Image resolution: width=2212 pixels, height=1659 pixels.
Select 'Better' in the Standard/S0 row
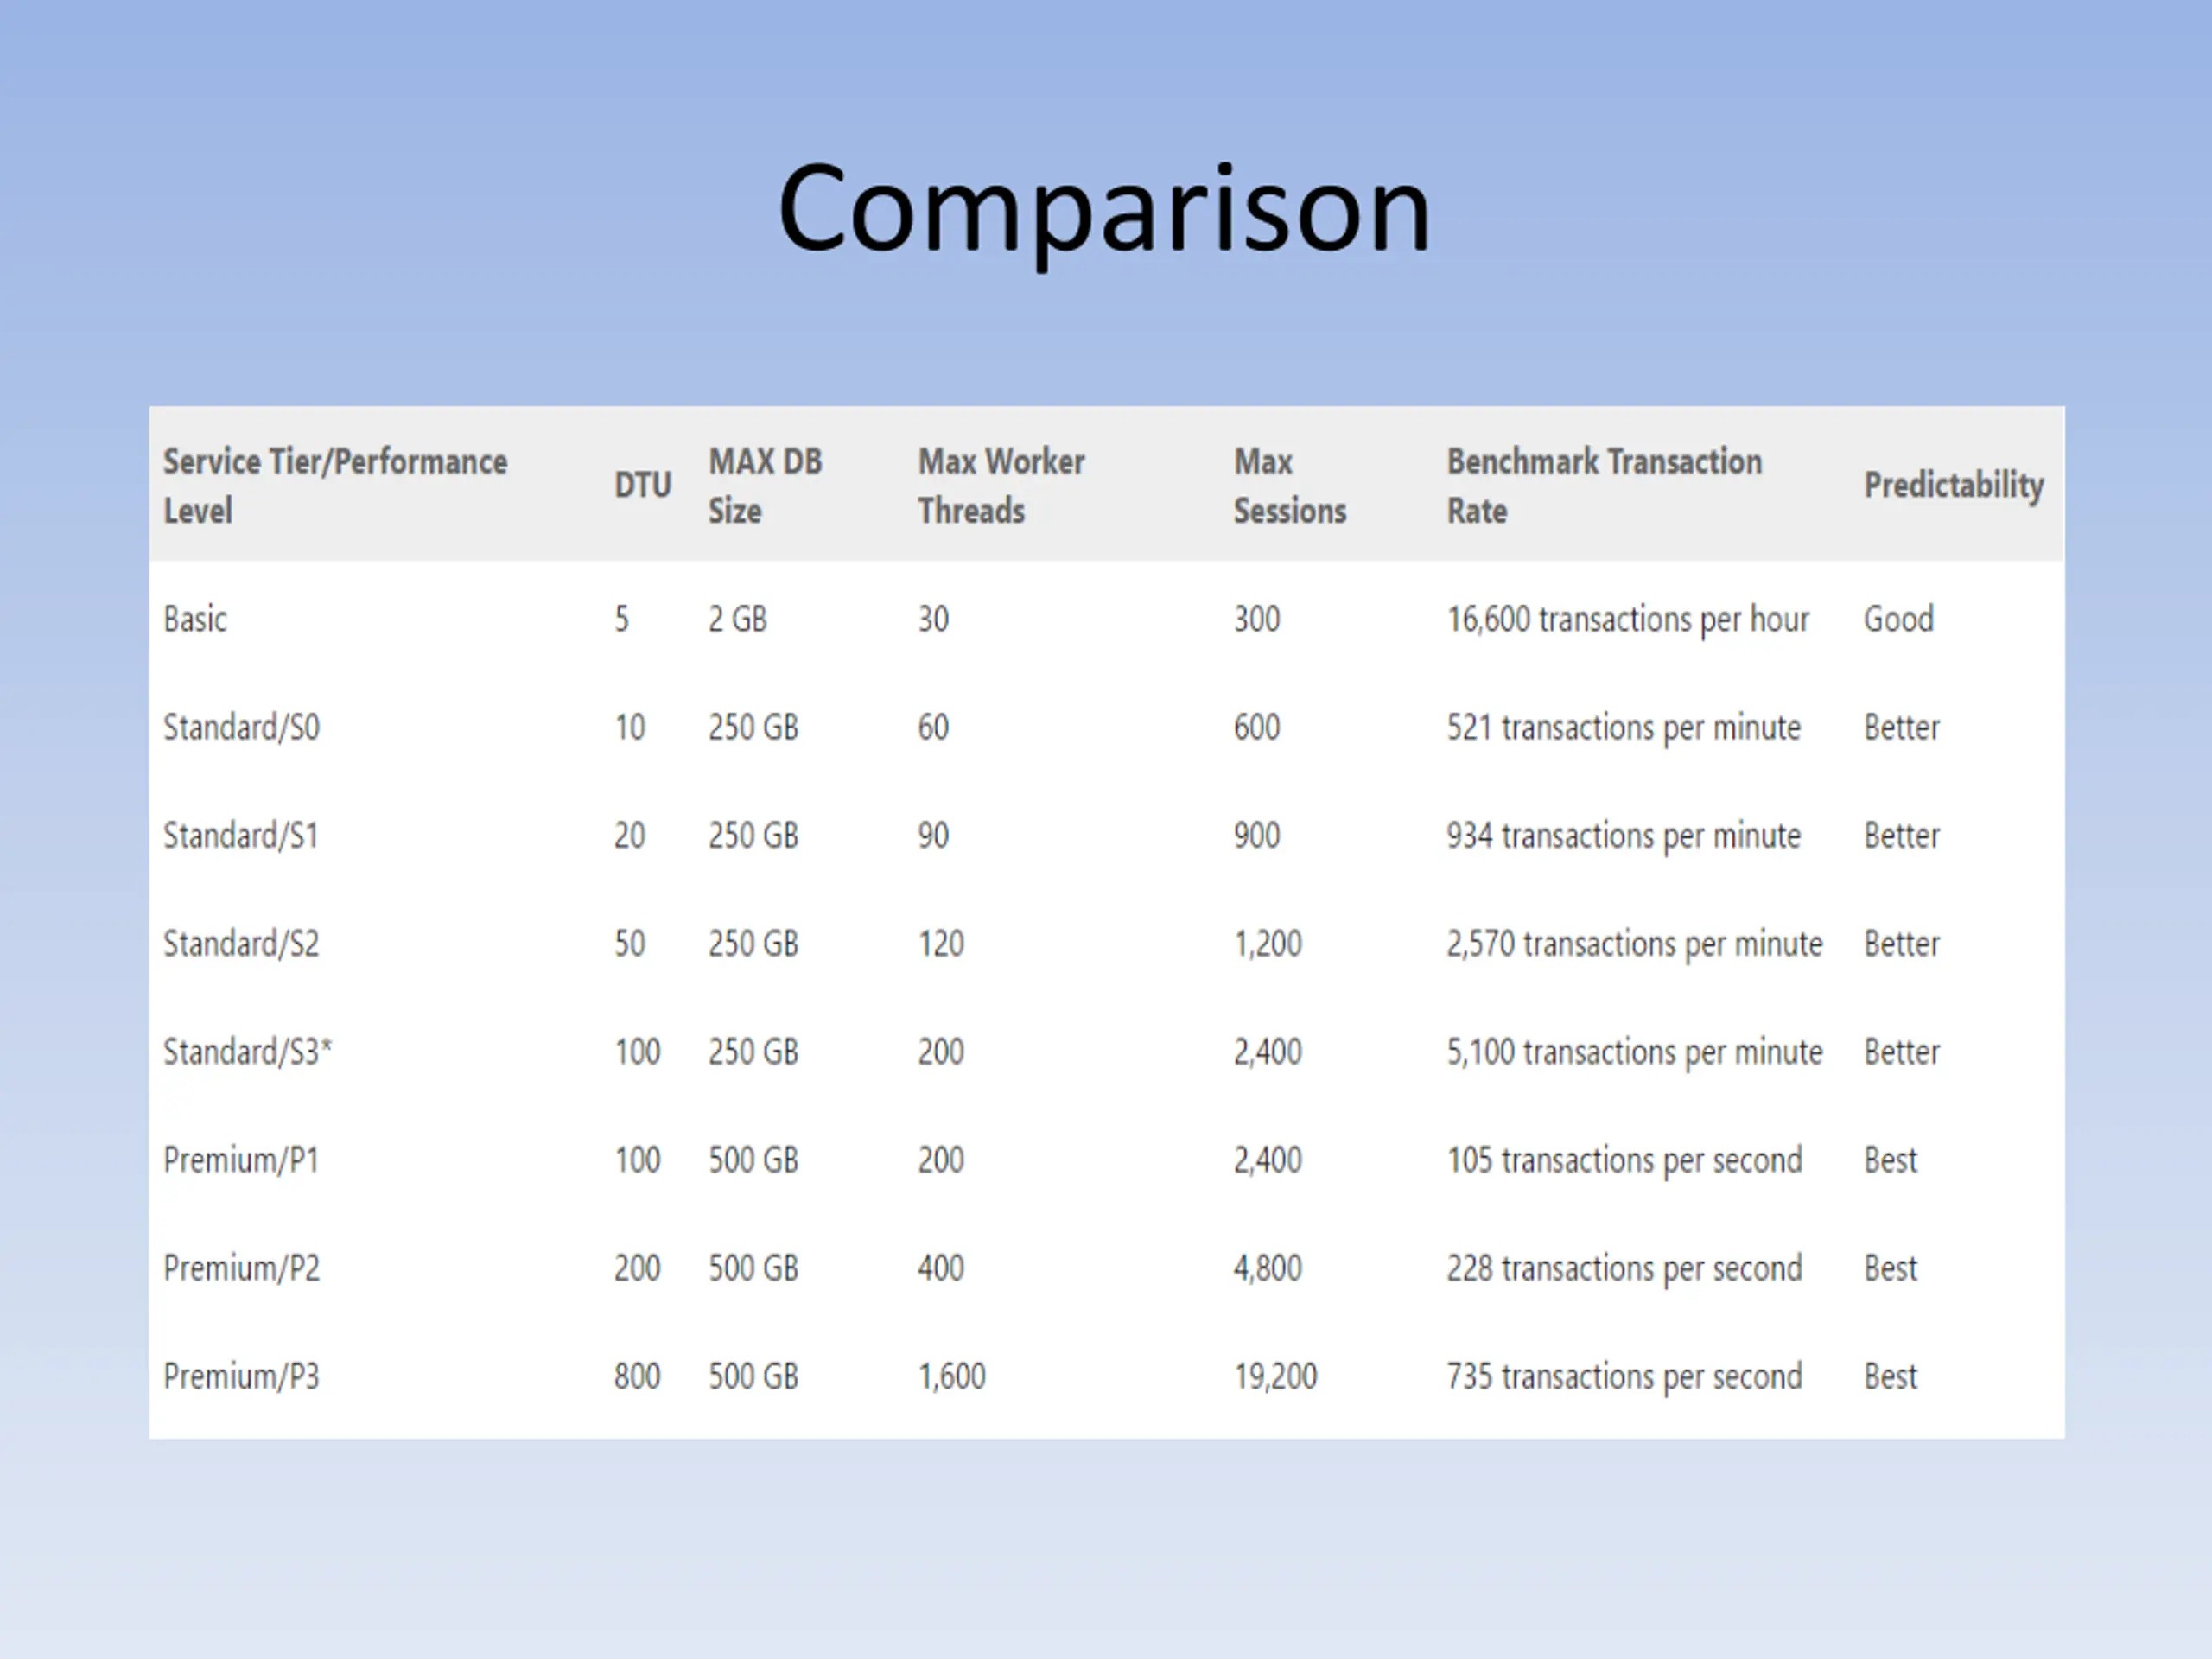(x=1901, y=727)
